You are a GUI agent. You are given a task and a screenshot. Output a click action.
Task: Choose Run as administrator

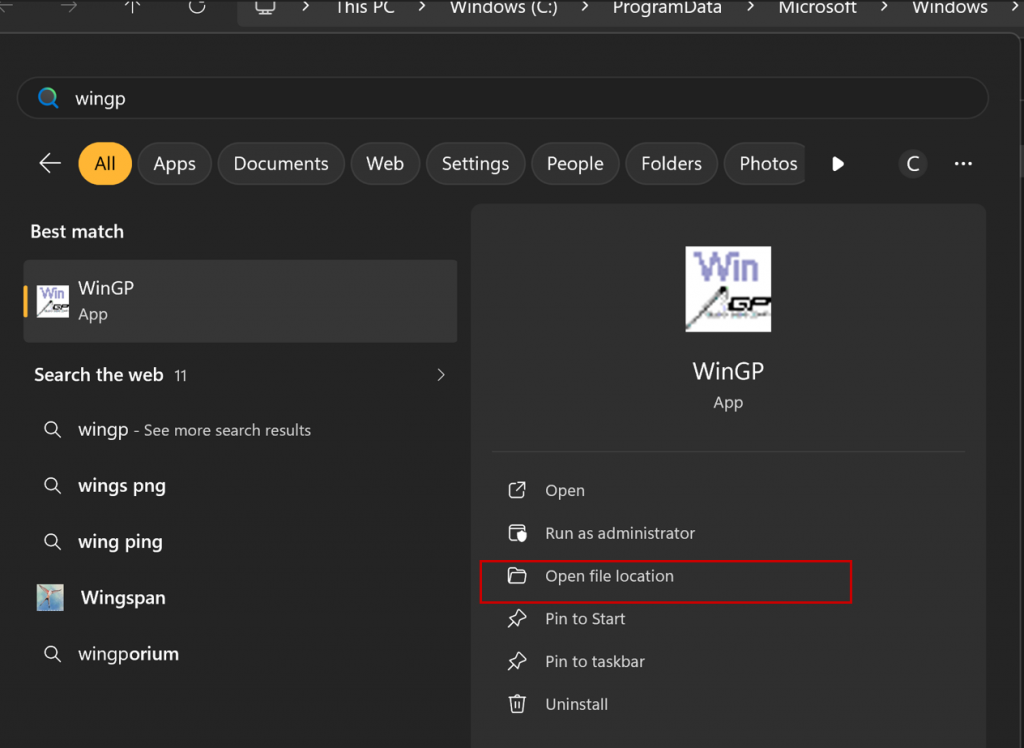tap(619, 534)
